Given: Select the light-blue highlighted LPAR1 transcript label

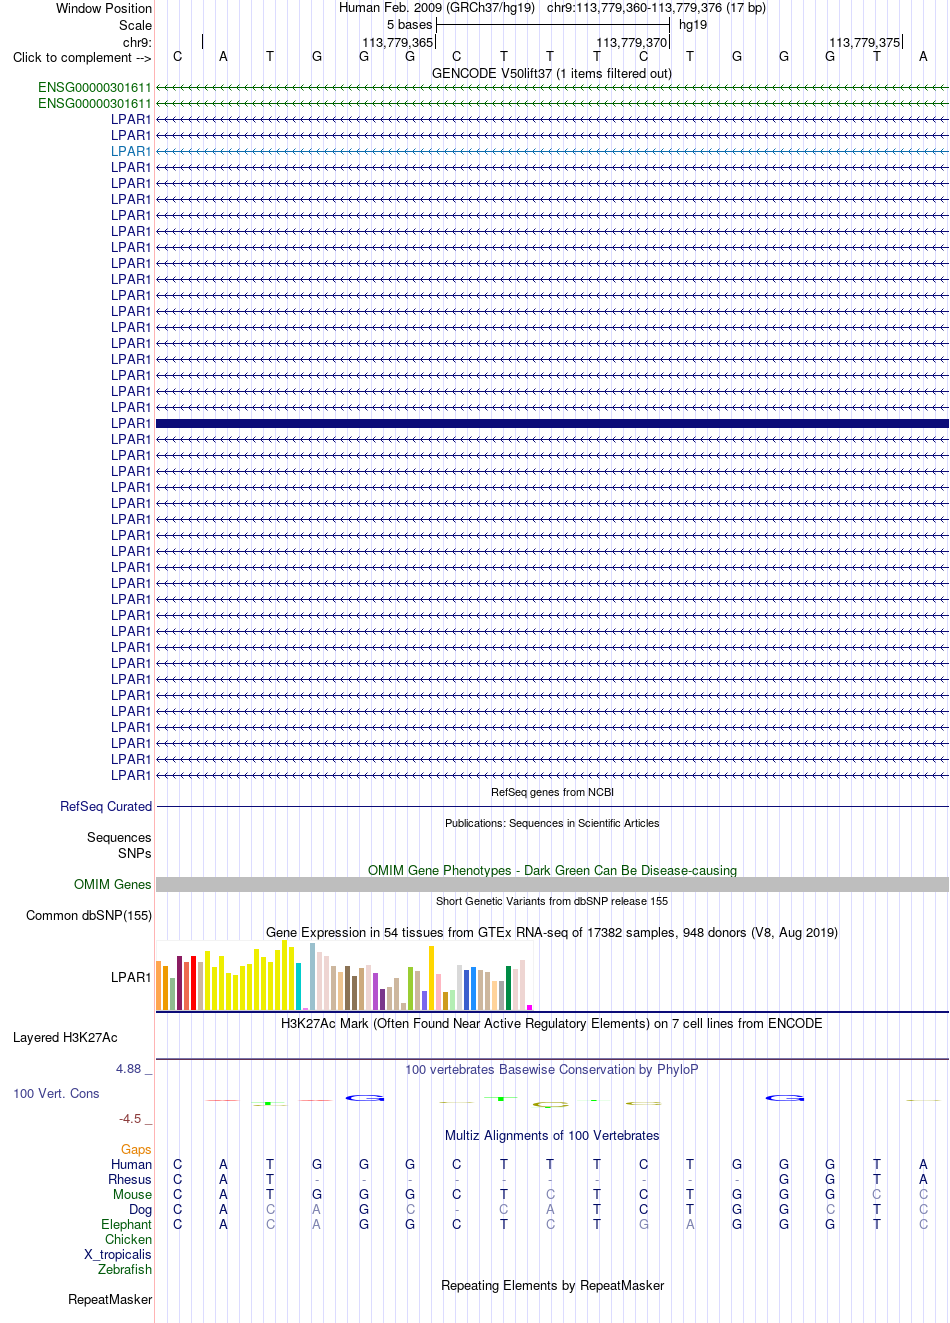Looking at the screenshot, I should pyautogui.click(x=131, y=151).
